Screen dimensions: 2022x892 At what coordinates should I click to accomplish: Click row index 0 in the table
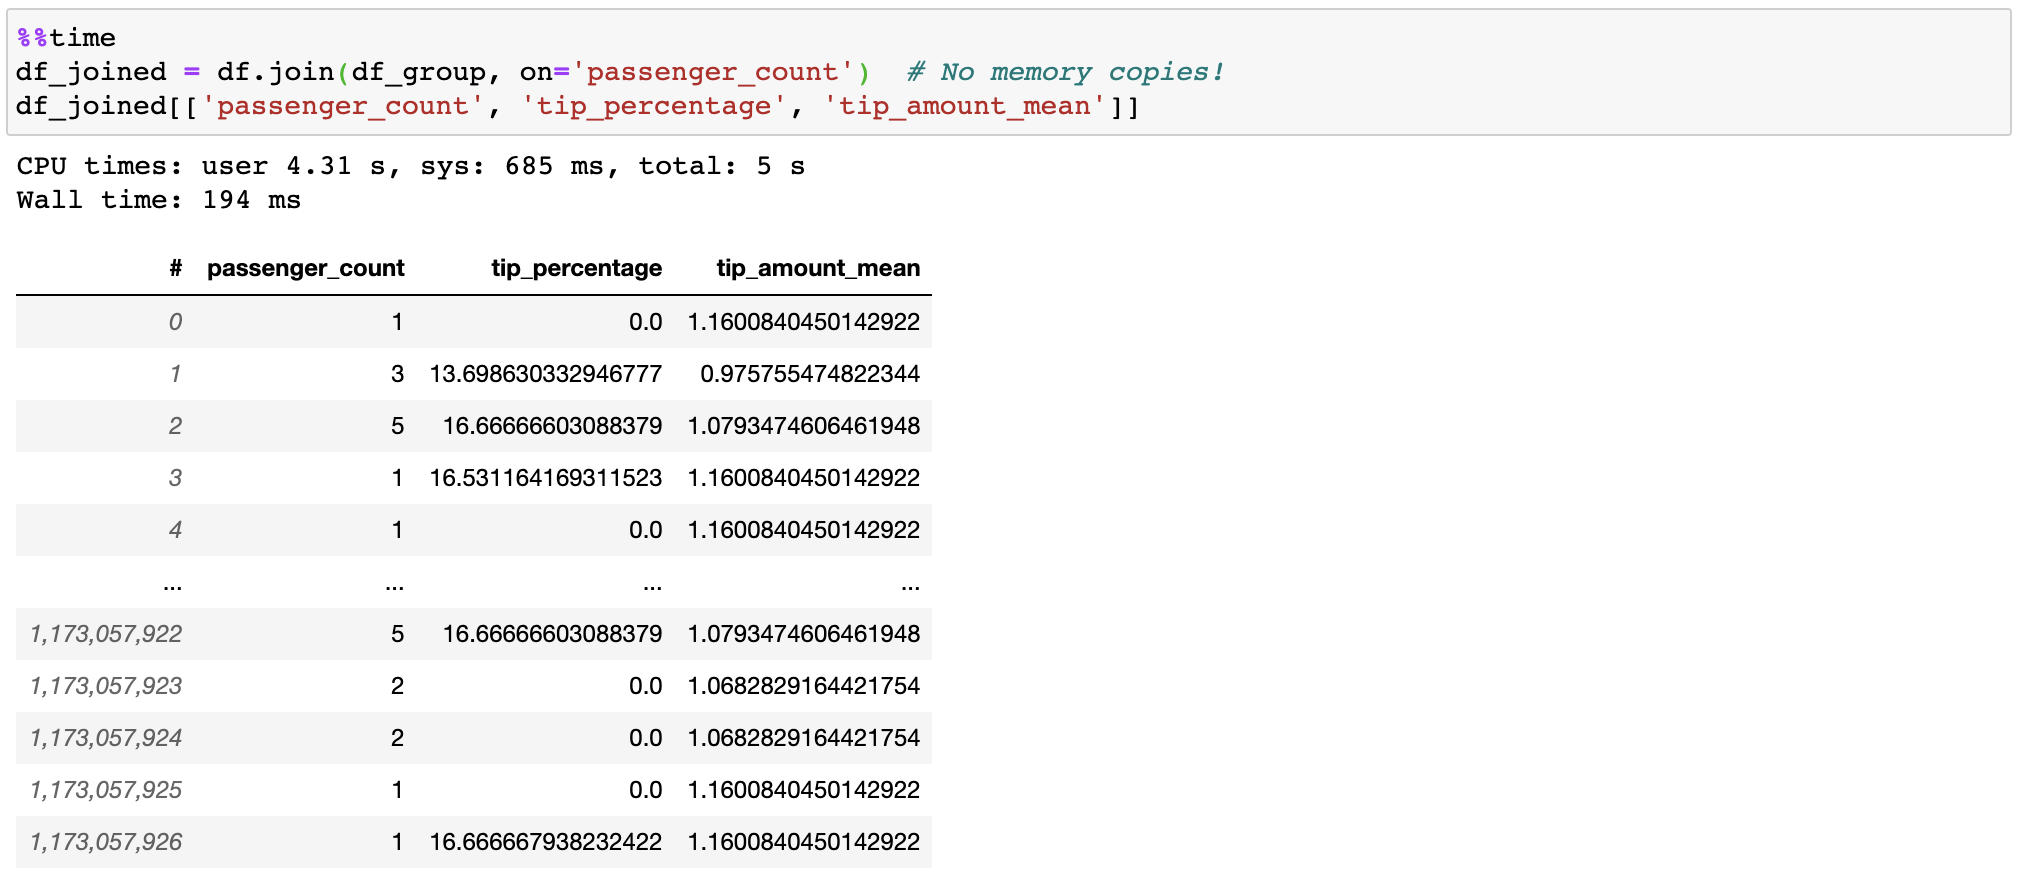coord(175,322)
